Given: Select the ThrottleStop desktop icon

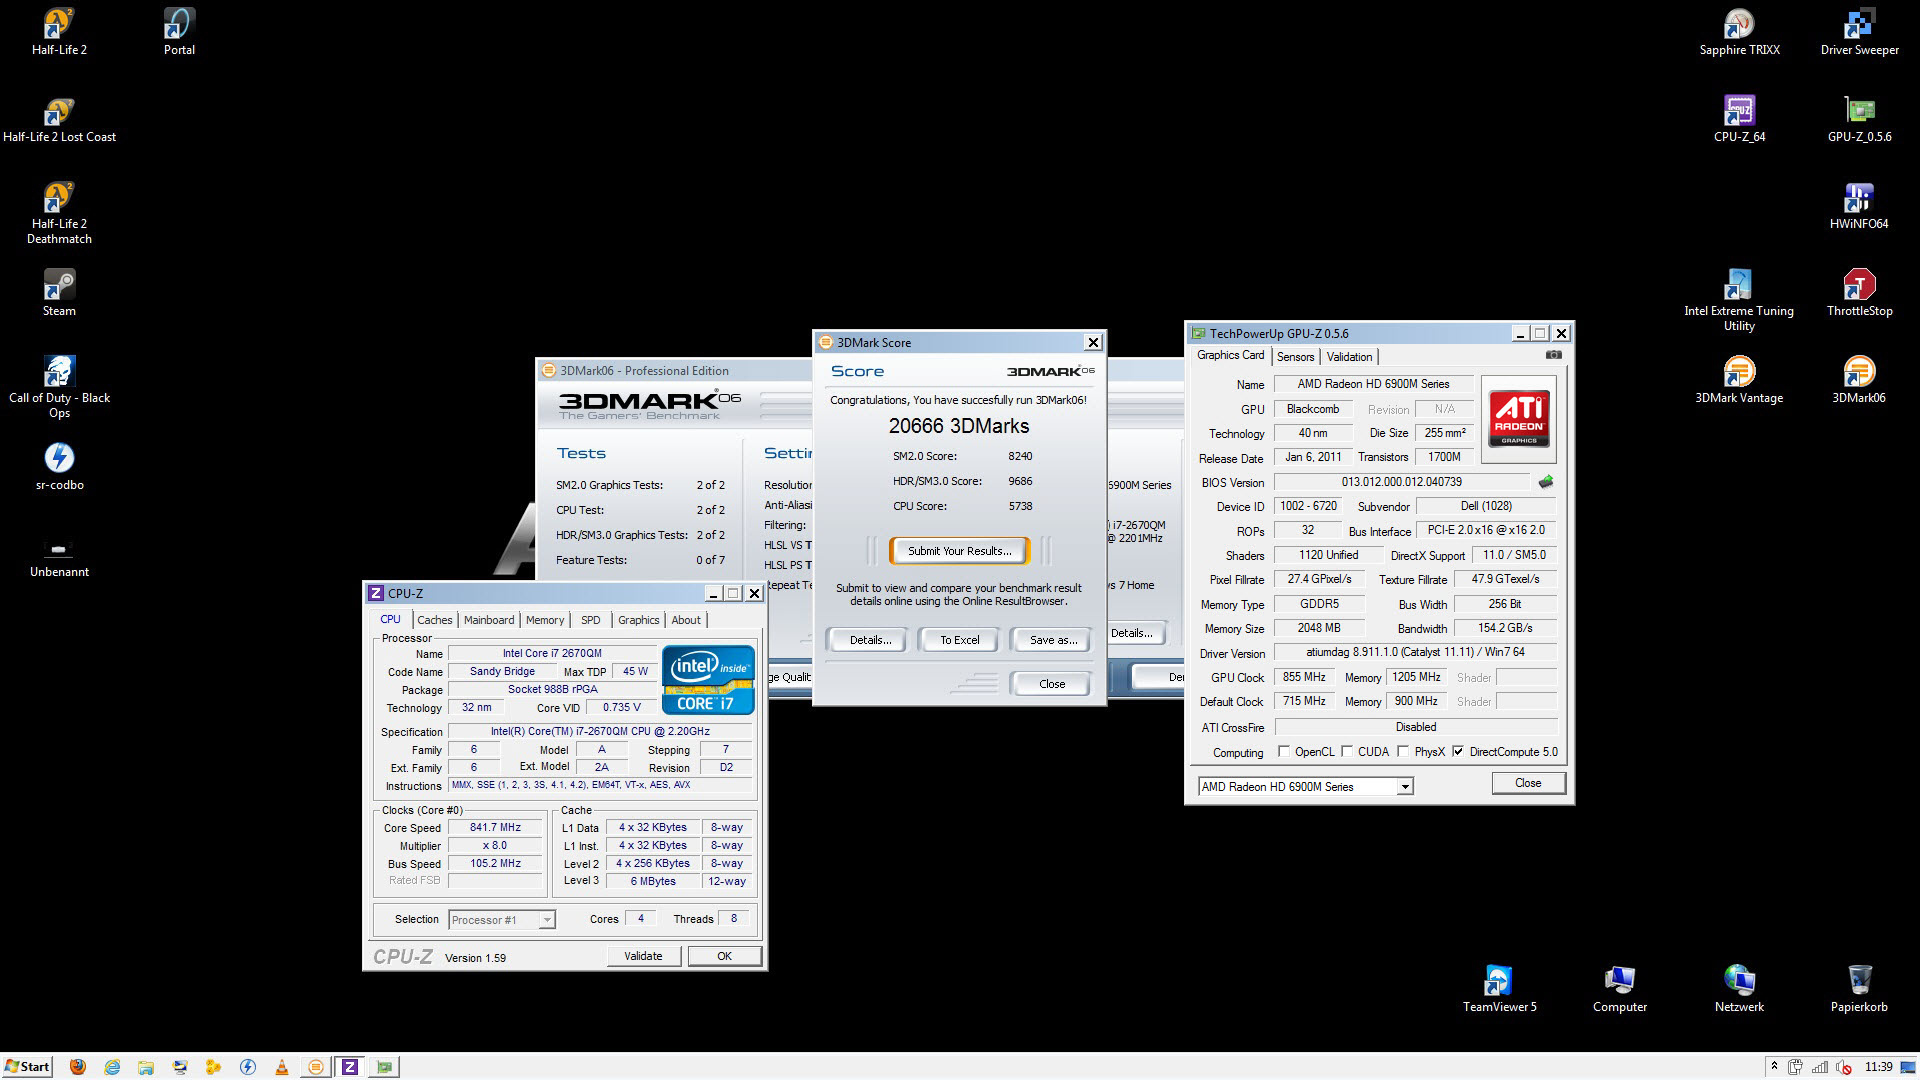Looking at the screenshot, I should (x=1859, y=293).
